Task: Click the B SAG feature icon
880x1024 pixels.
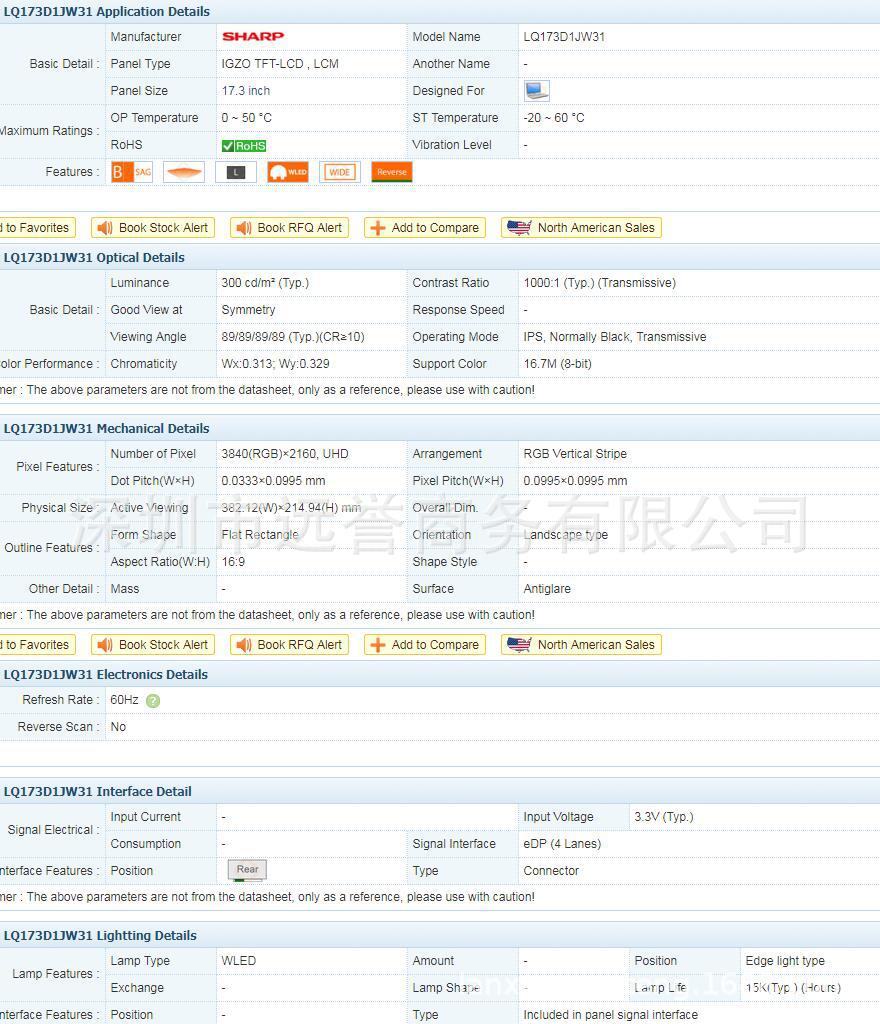Action: pos(132,172)
